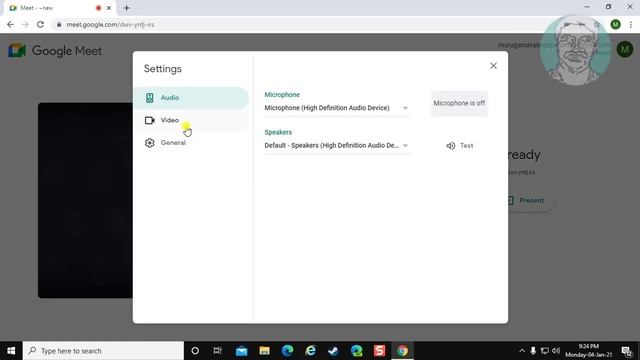Click the General gear icon in sidebar
Viewport: 640px width, 360px height.
tap(149, 143)
